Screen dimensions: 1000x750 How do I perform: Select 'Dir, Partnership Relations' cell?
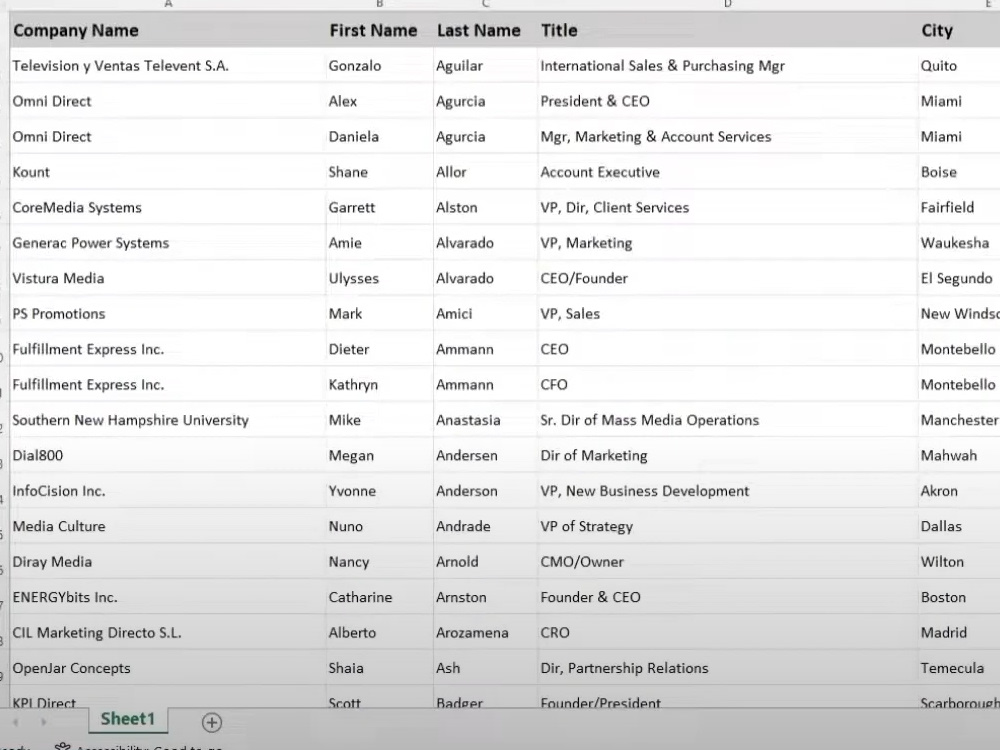[727, 668]
